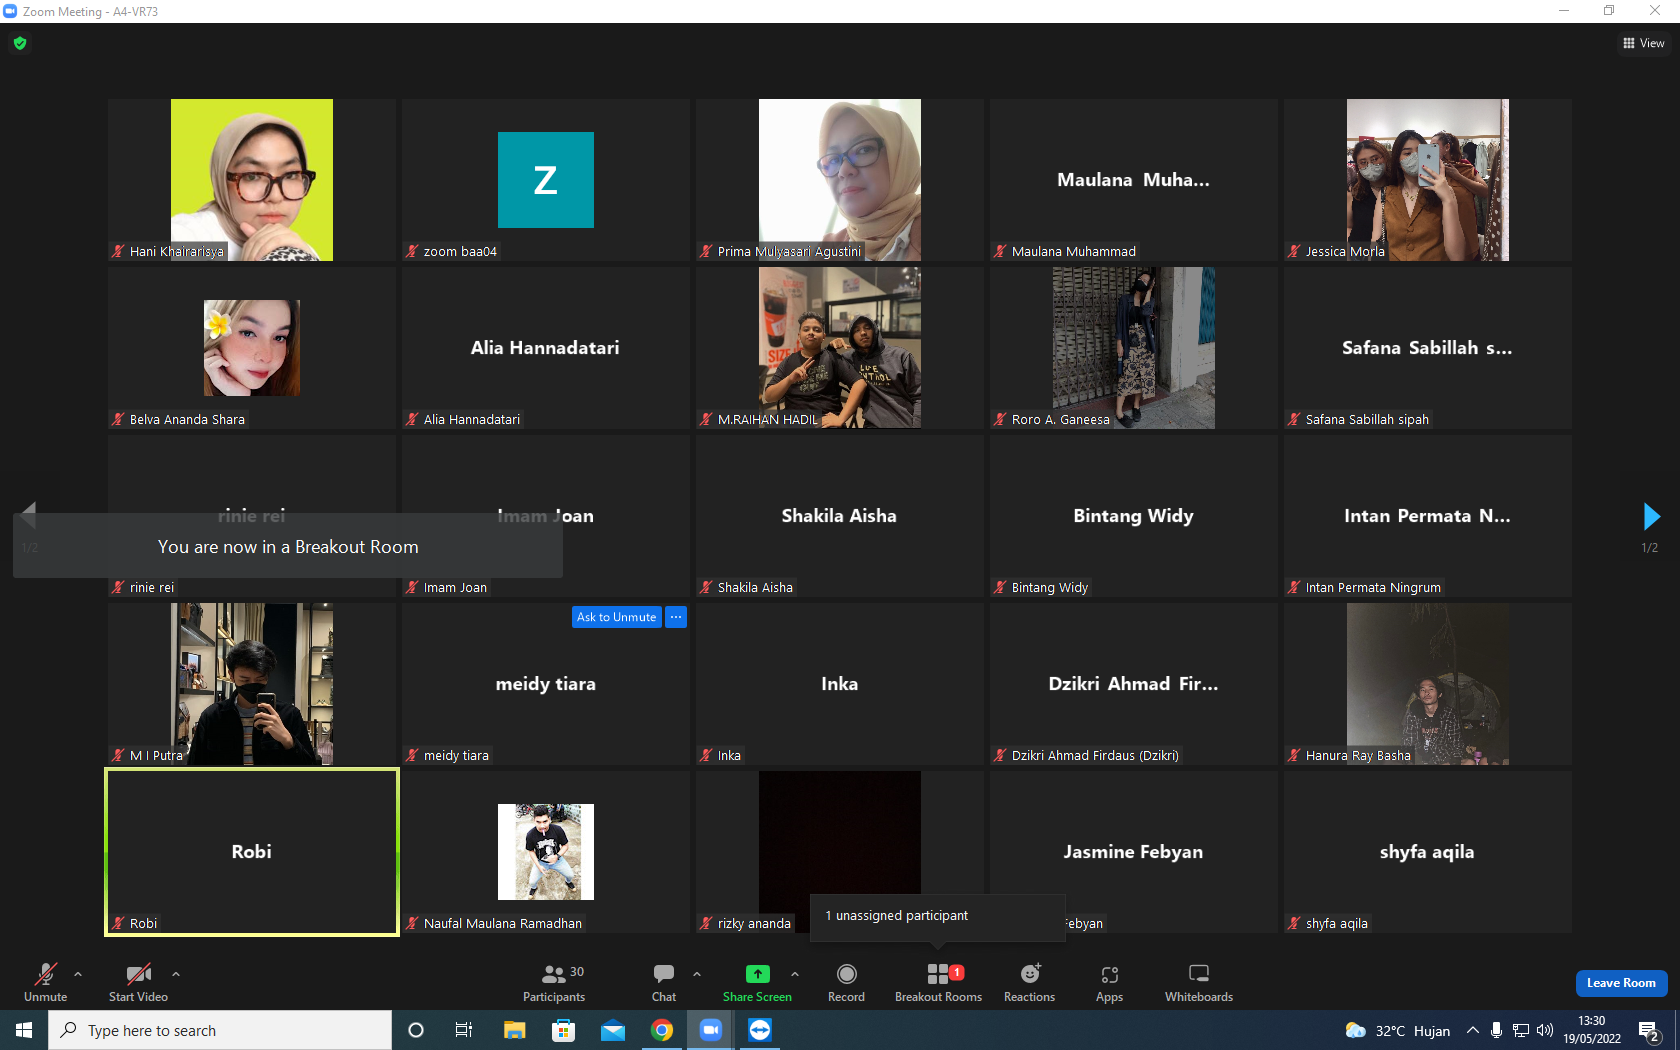Toggle microphone with Unmute button
This screenshot has width=1680, height=1050.
pos(46,983)
